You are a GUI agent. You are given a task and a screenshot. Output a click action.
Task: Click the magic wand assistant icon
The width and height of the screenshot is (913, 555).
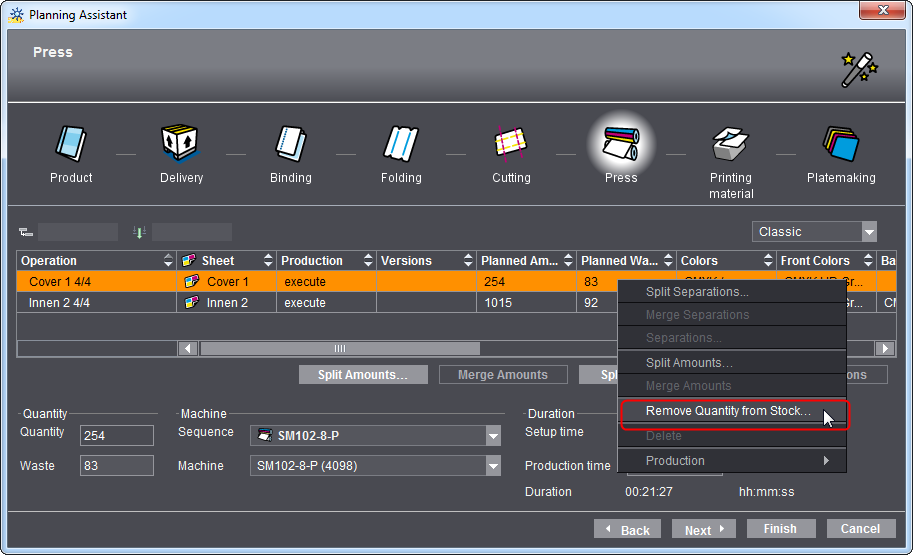(858, 68)
